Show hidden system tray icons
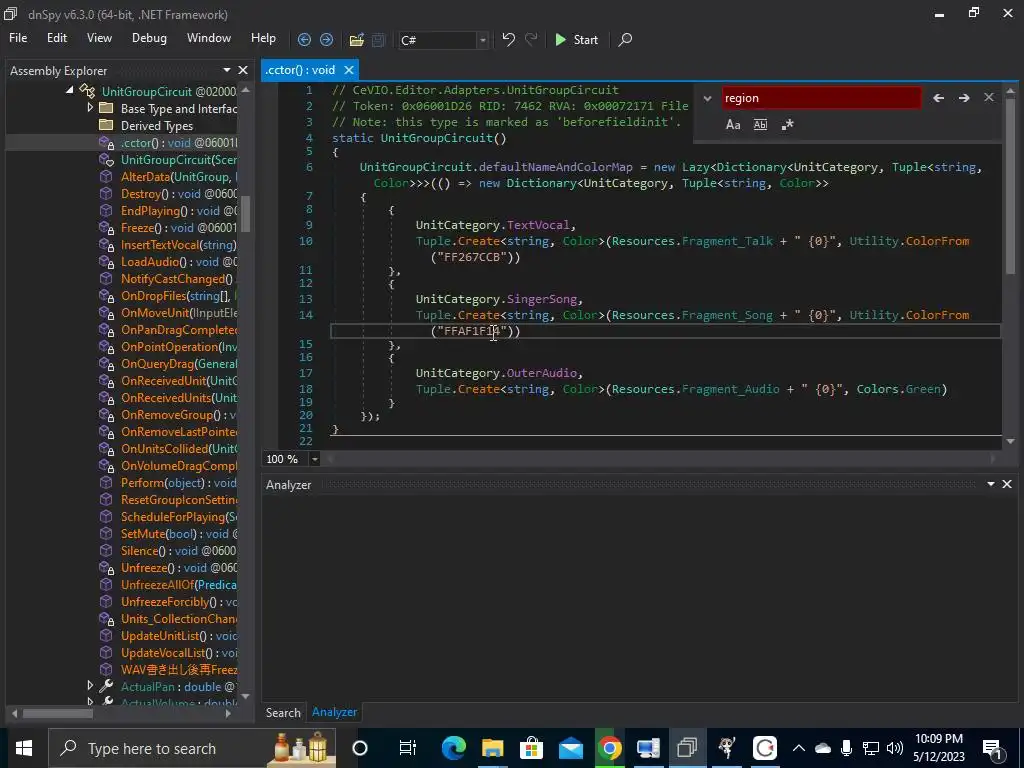This screenshot has width=1024, height=768. (x=798, y=748)
